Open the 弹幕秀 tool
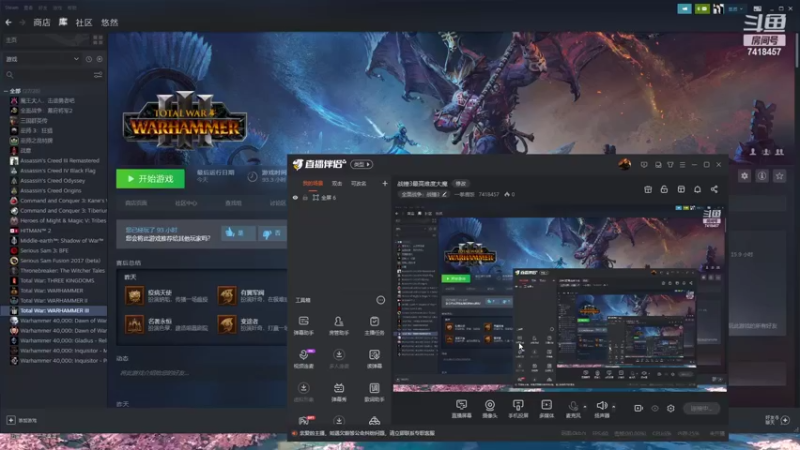The image size is (800, 450). pos(339,392)
